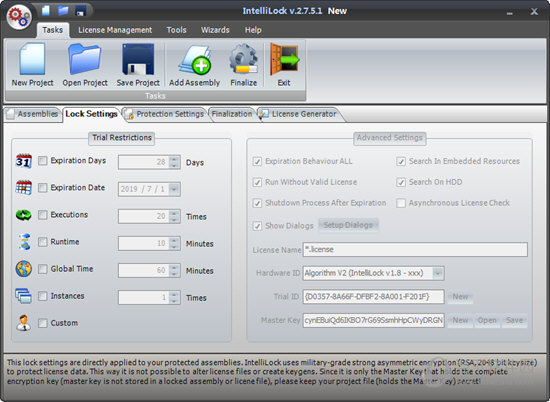The height and width of the screenshot is (402, 550).
Task: Toggle Asynchronous License Check checkbox
Action: pos(401,203)
